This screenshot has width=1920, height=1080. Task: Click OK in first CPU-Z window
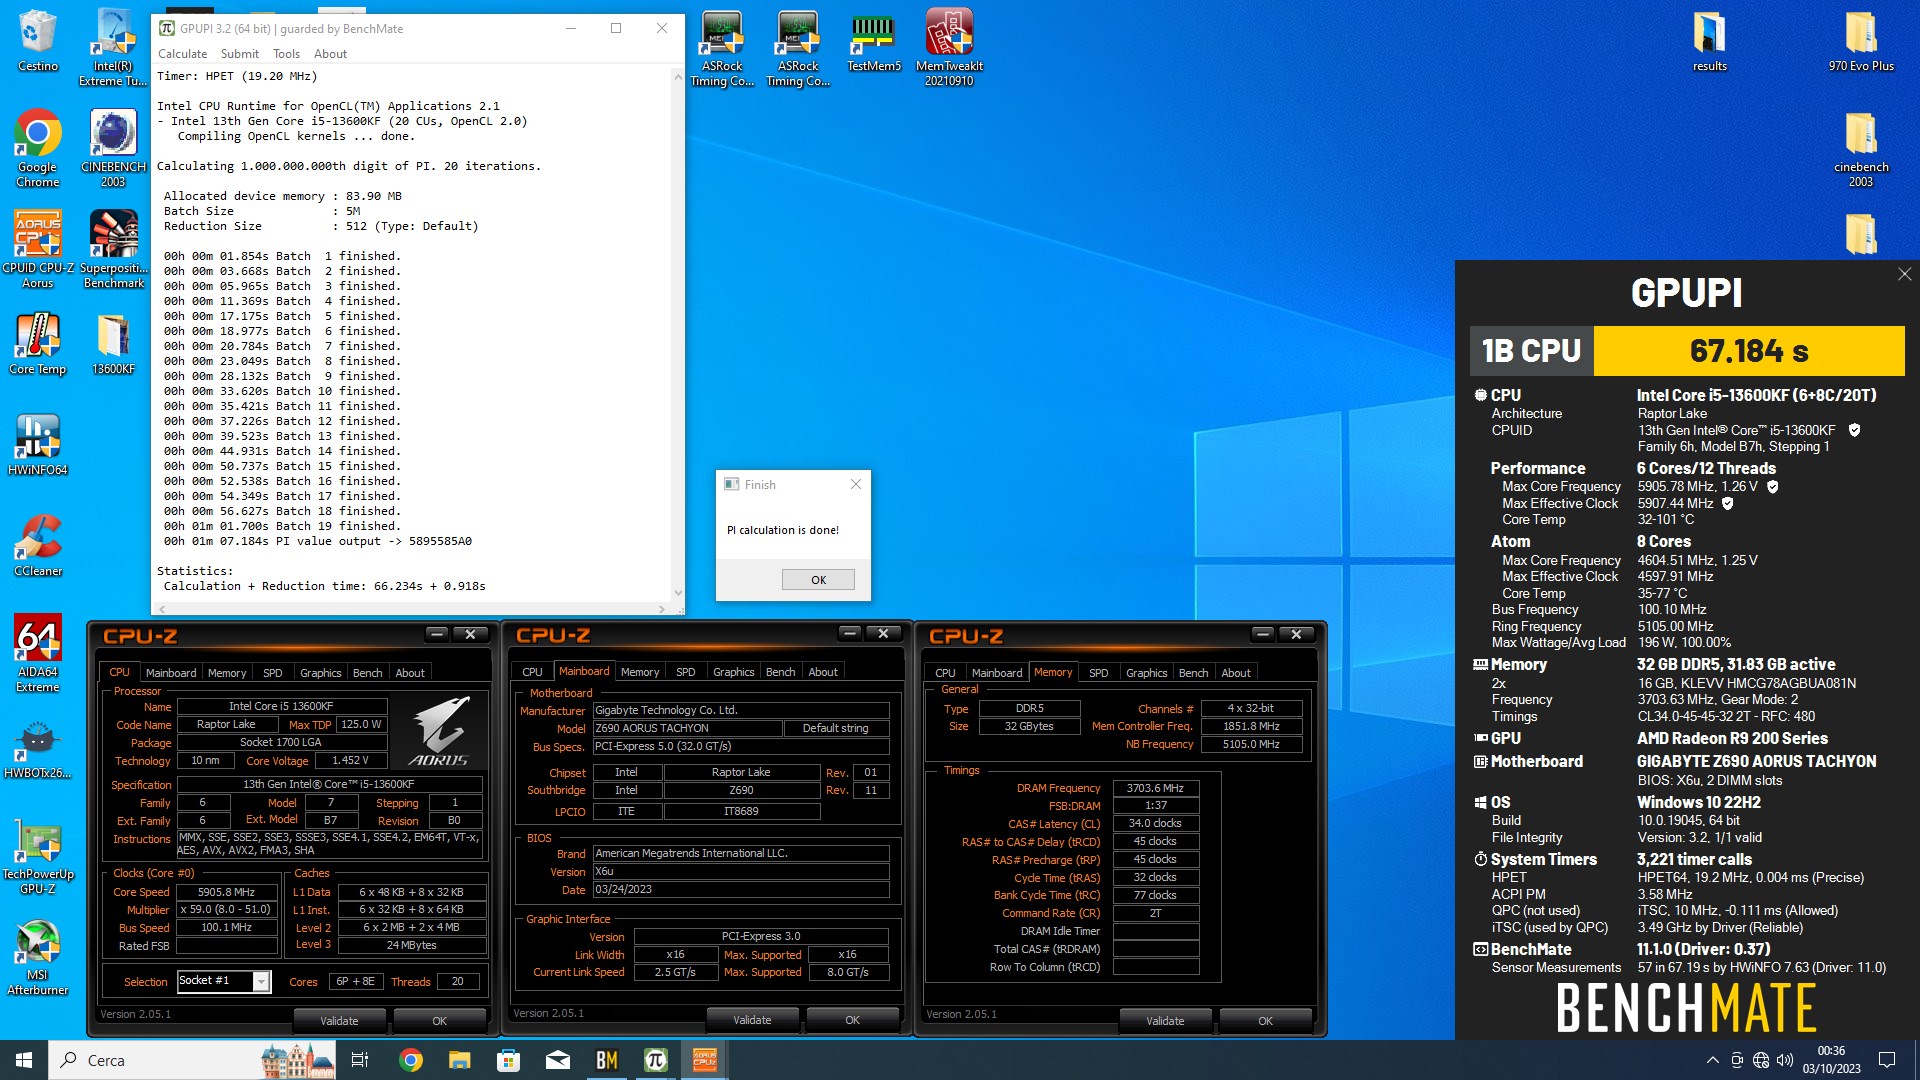pyautogui.click(x=439, y=1021)
